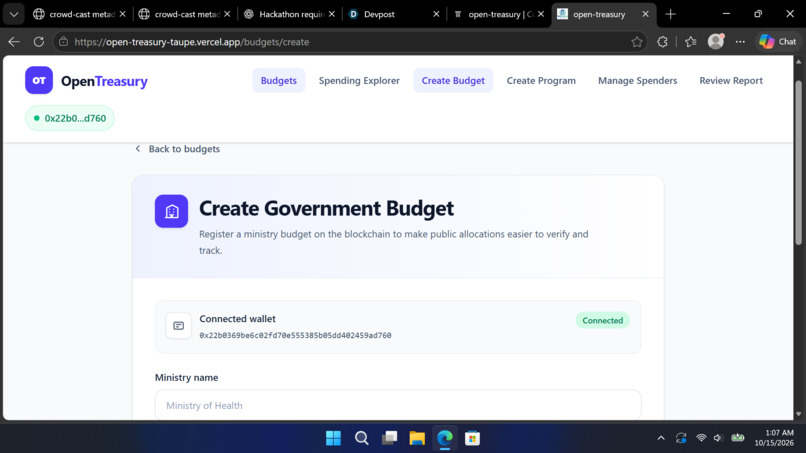Open a new browser tab with the plus icon

pos(670,14)
